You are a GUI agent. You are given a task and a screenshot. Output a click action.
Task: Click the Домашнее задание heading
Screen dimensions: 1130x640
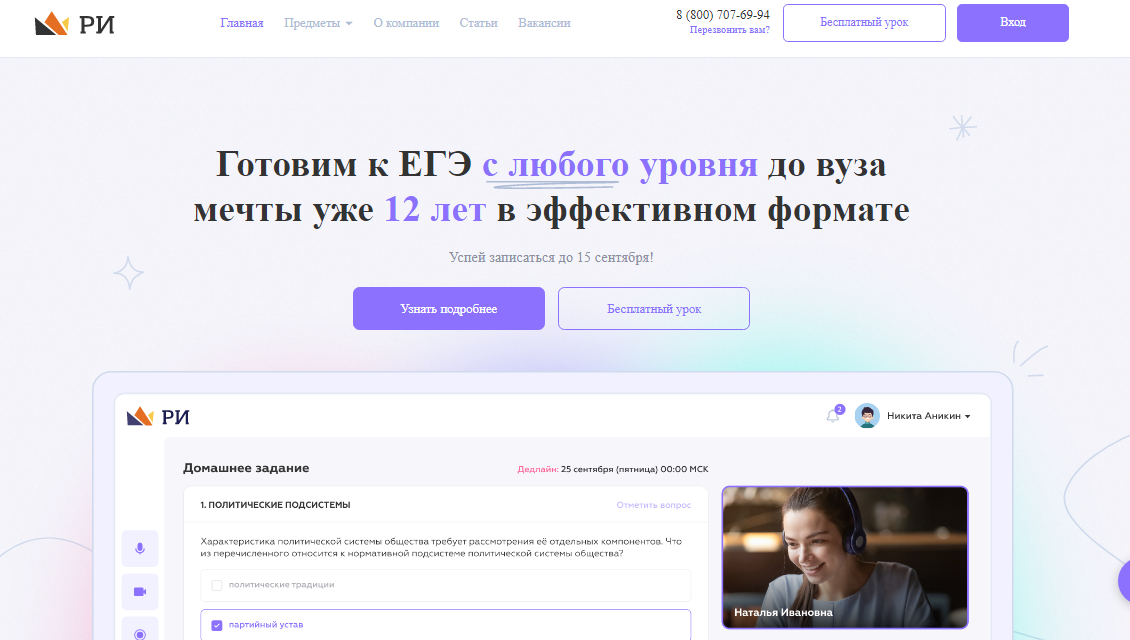[246, 468]
